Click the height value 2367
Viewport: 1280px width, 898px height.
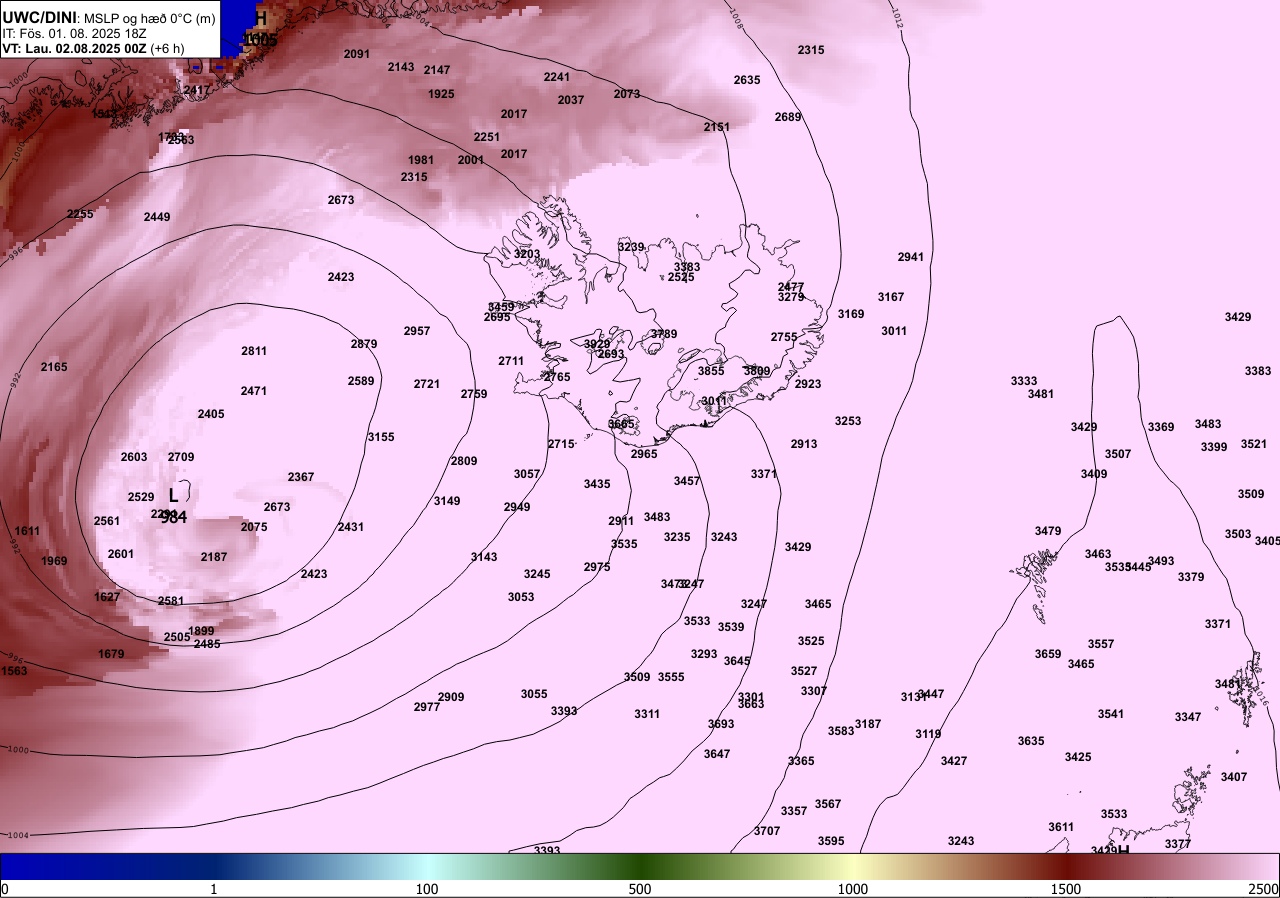[x=301, y=477]
